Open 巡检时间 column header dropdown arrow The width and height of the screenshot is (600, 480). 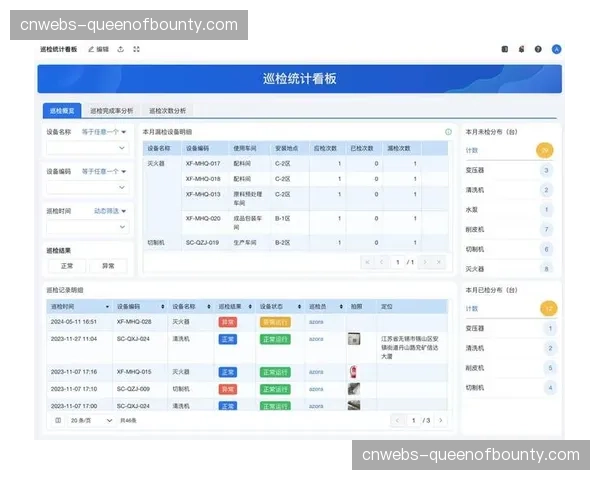tap(107, 307)
